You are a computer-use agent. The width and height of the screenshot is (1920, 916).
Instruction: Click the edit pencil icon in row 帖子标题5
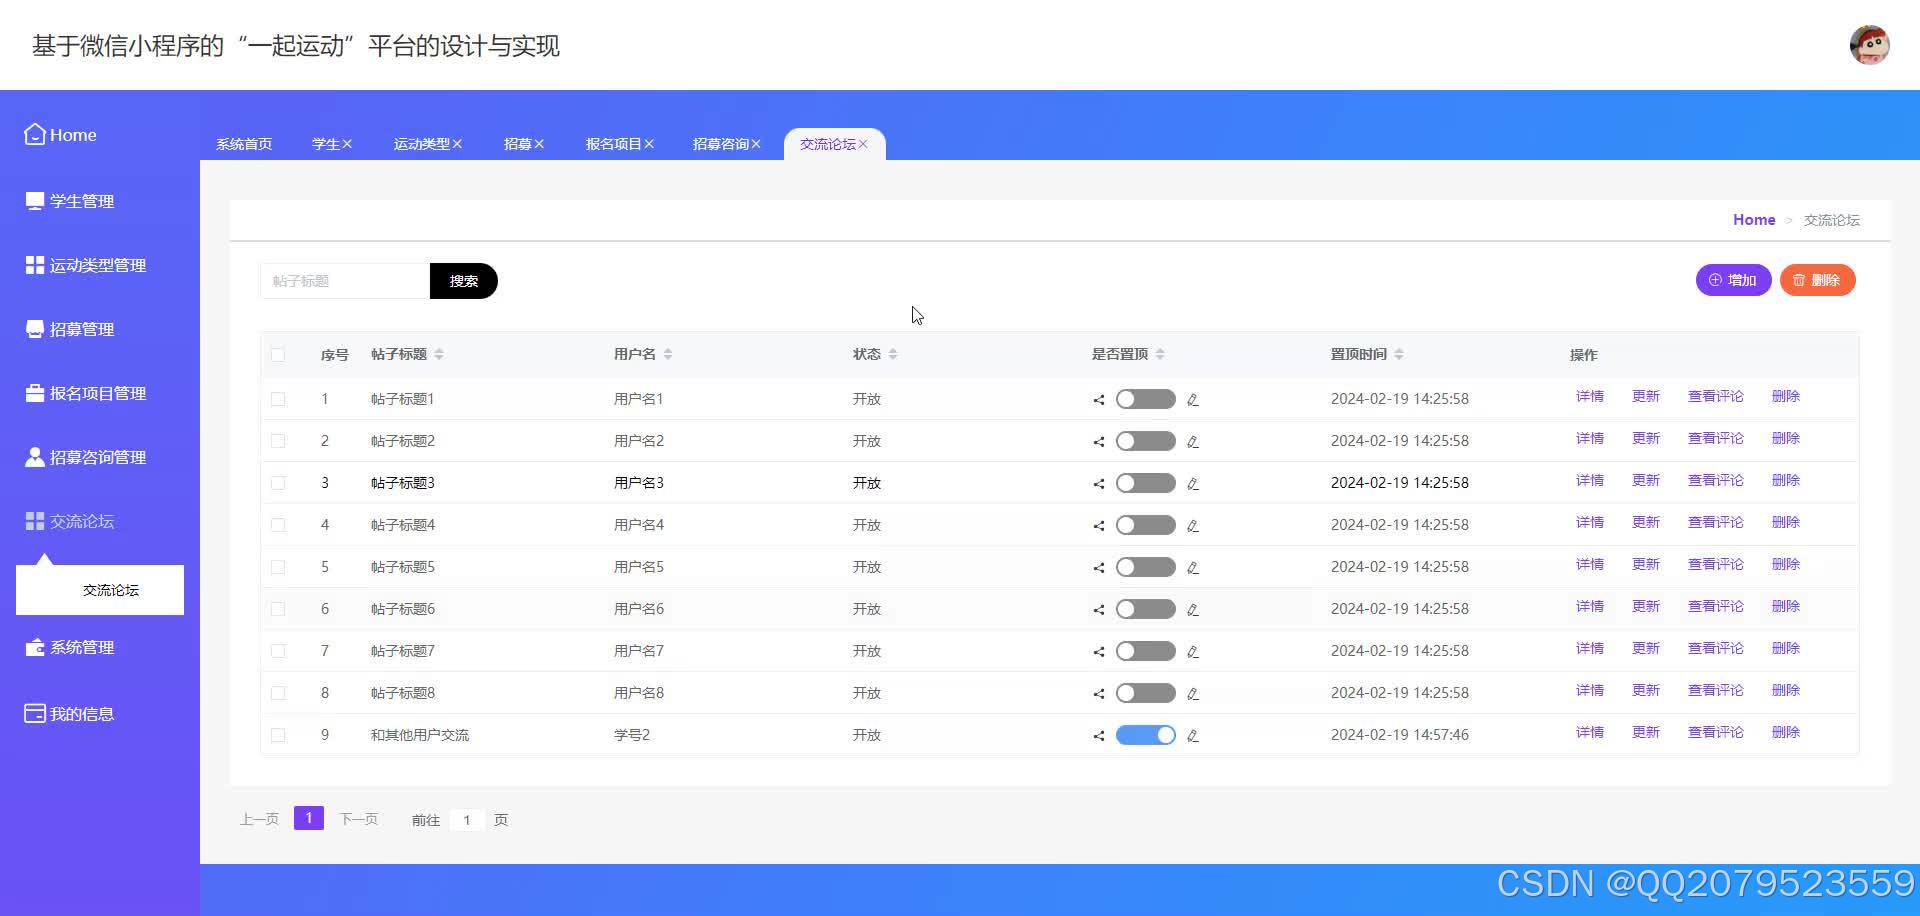tap(1193, 567)
